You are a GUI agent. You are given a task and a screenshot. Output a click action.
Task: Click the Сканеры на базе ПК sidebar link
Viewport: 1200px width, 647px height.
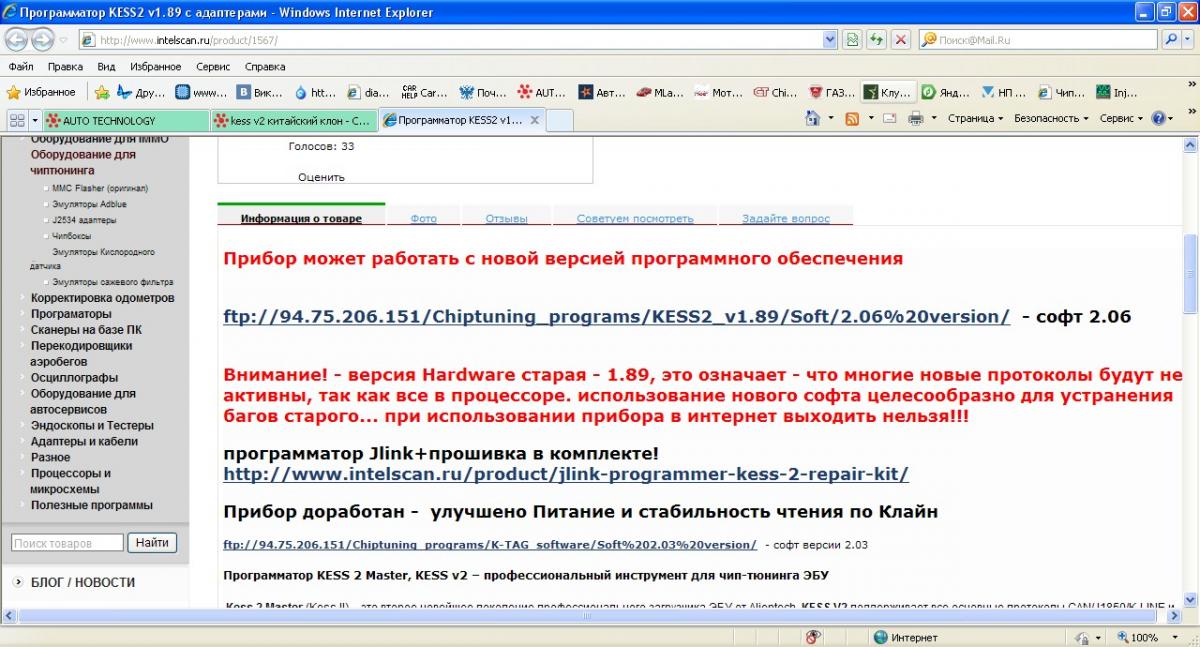[x=86, y=330]
